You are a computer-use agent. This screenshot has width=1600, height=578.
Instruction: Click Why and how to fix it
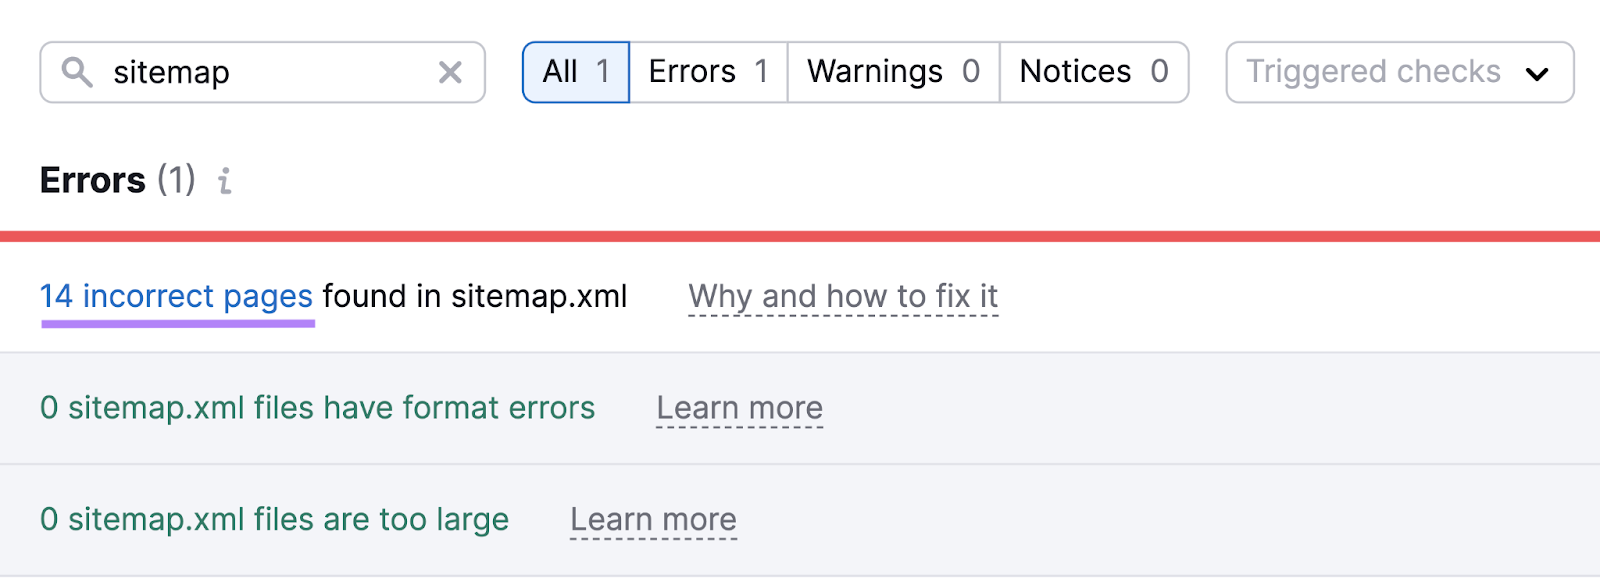click(843, 296)
